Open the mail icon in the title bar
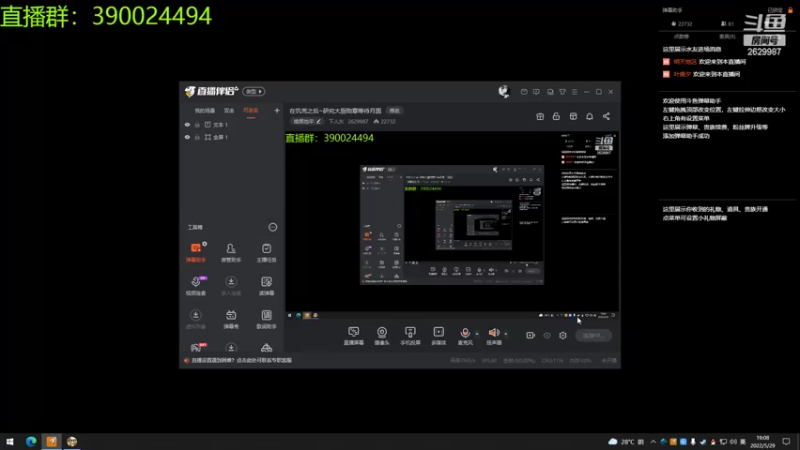The width and height of the screenshot is (800, 450). pos(524,92)
